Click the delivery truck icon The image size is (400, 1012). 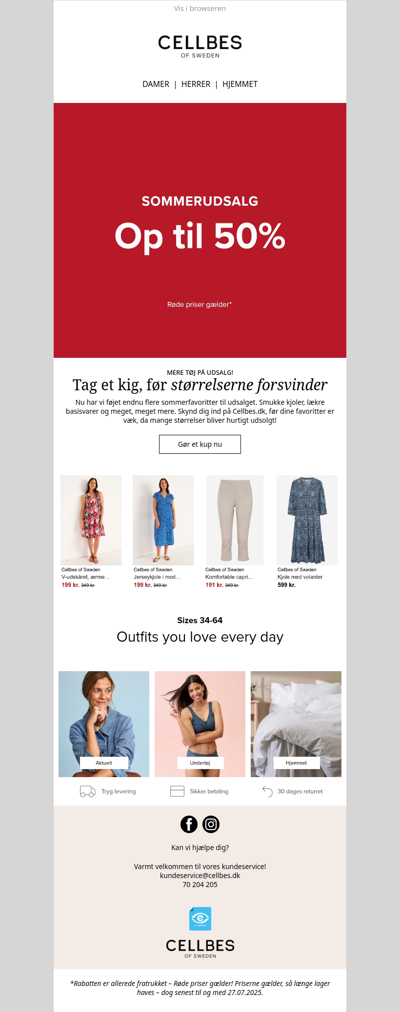88,791
